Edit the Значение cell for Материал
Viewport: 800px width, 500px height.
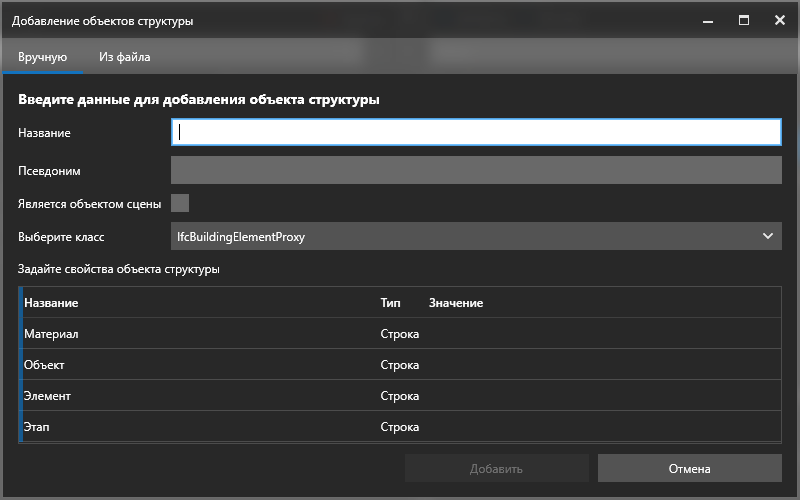(x=600, y=334)
